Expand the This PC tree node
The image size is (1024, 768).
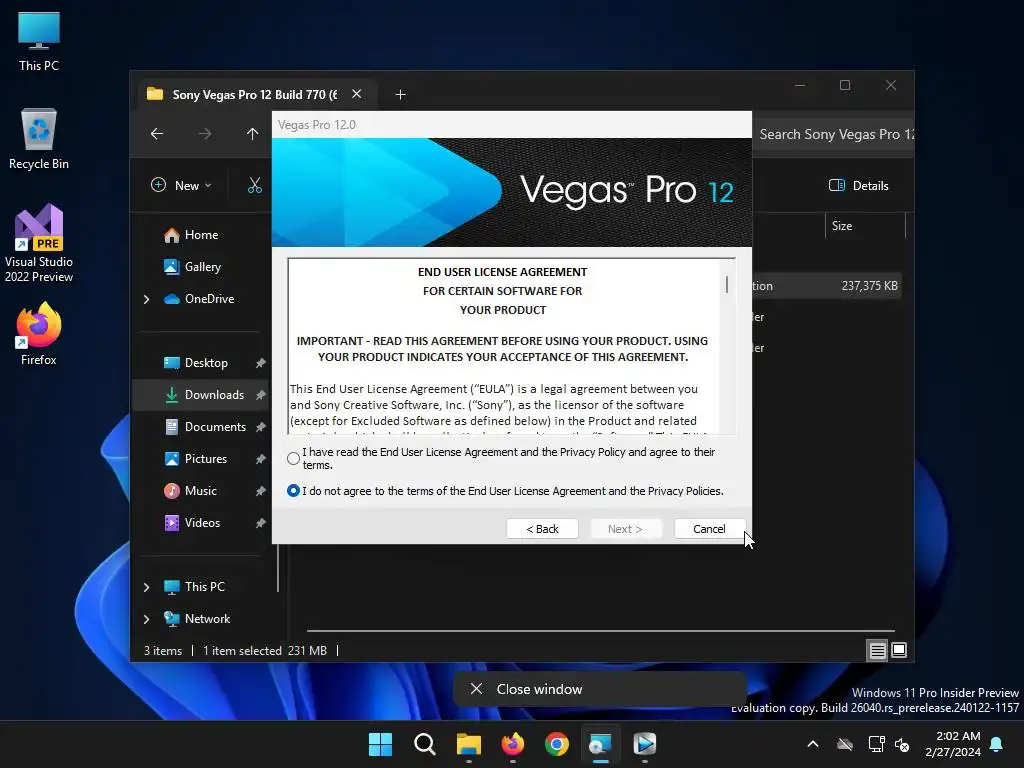point(146,587)
